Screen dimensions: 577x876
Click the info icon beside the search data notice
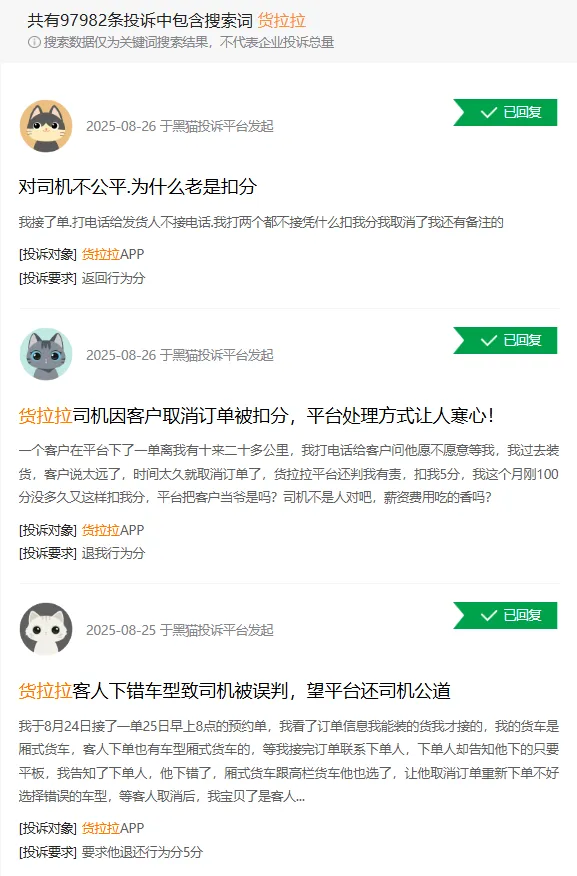[x=34, y=42]
